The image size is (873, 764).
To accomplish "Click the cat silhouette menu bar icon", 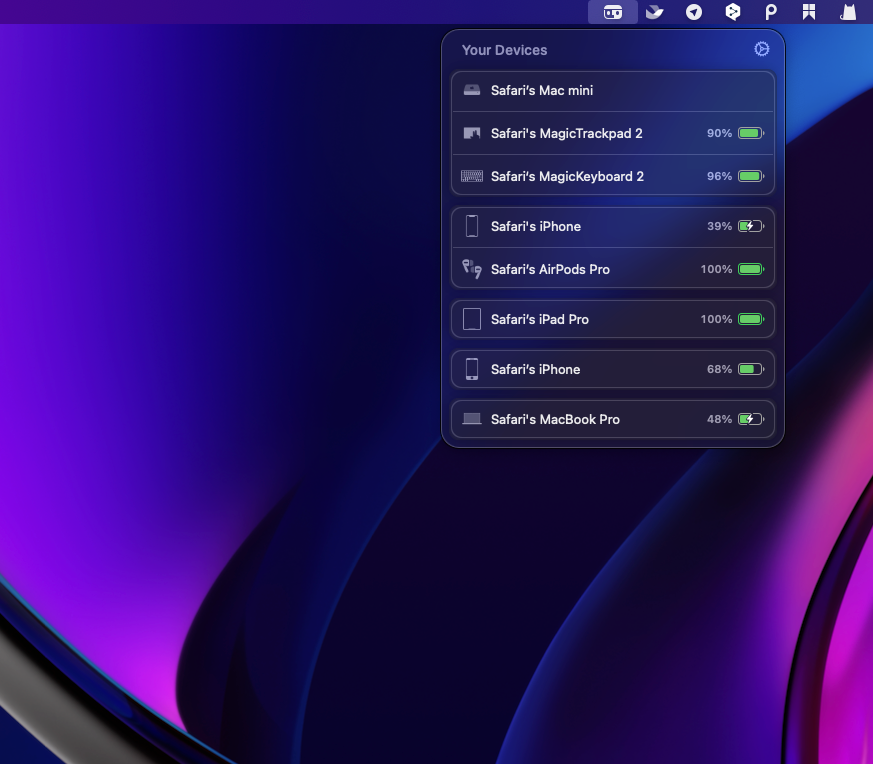I will [x=848, y=12].
